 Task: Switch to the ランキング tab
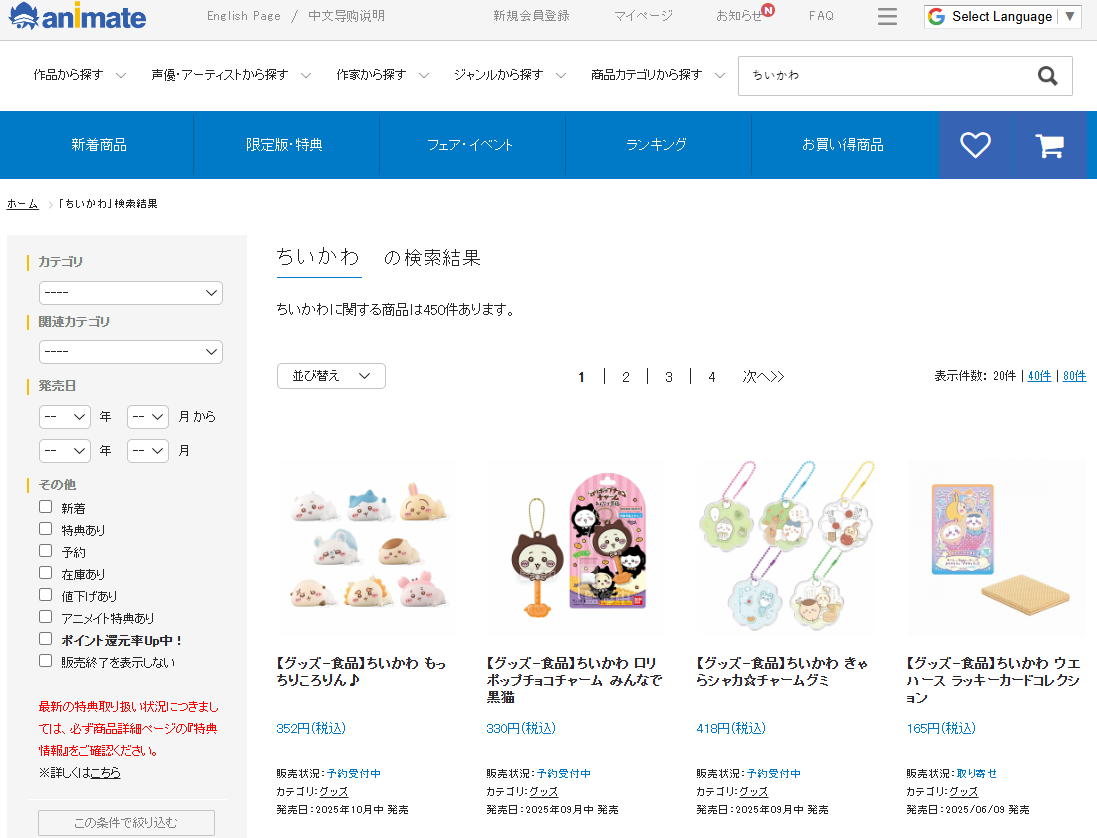[x=657, y=145]
